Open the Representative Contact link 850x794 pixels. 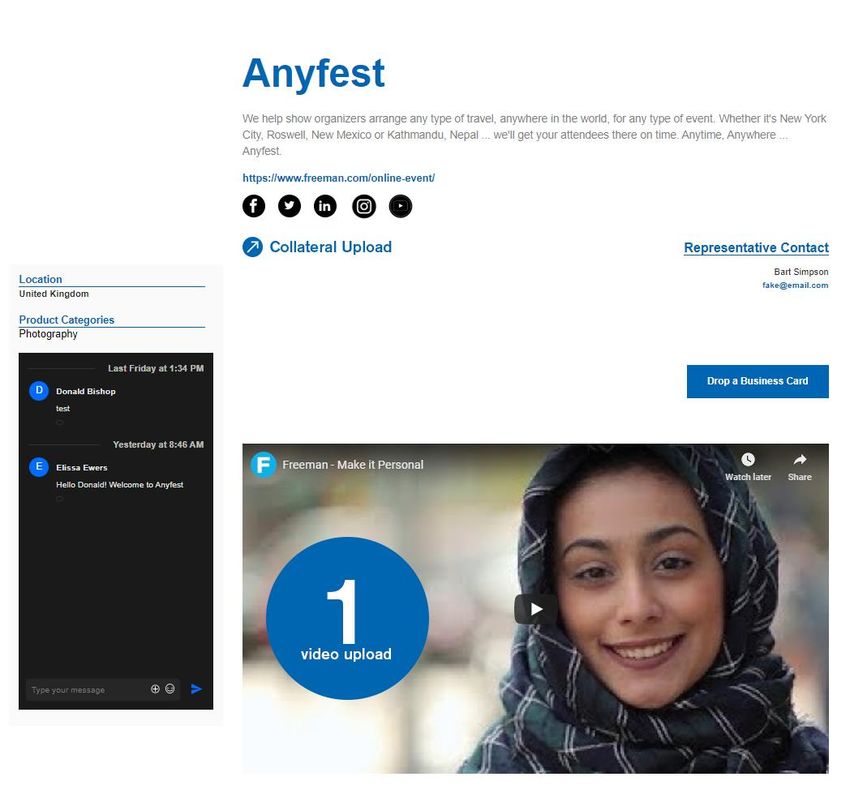click(756, 248)
